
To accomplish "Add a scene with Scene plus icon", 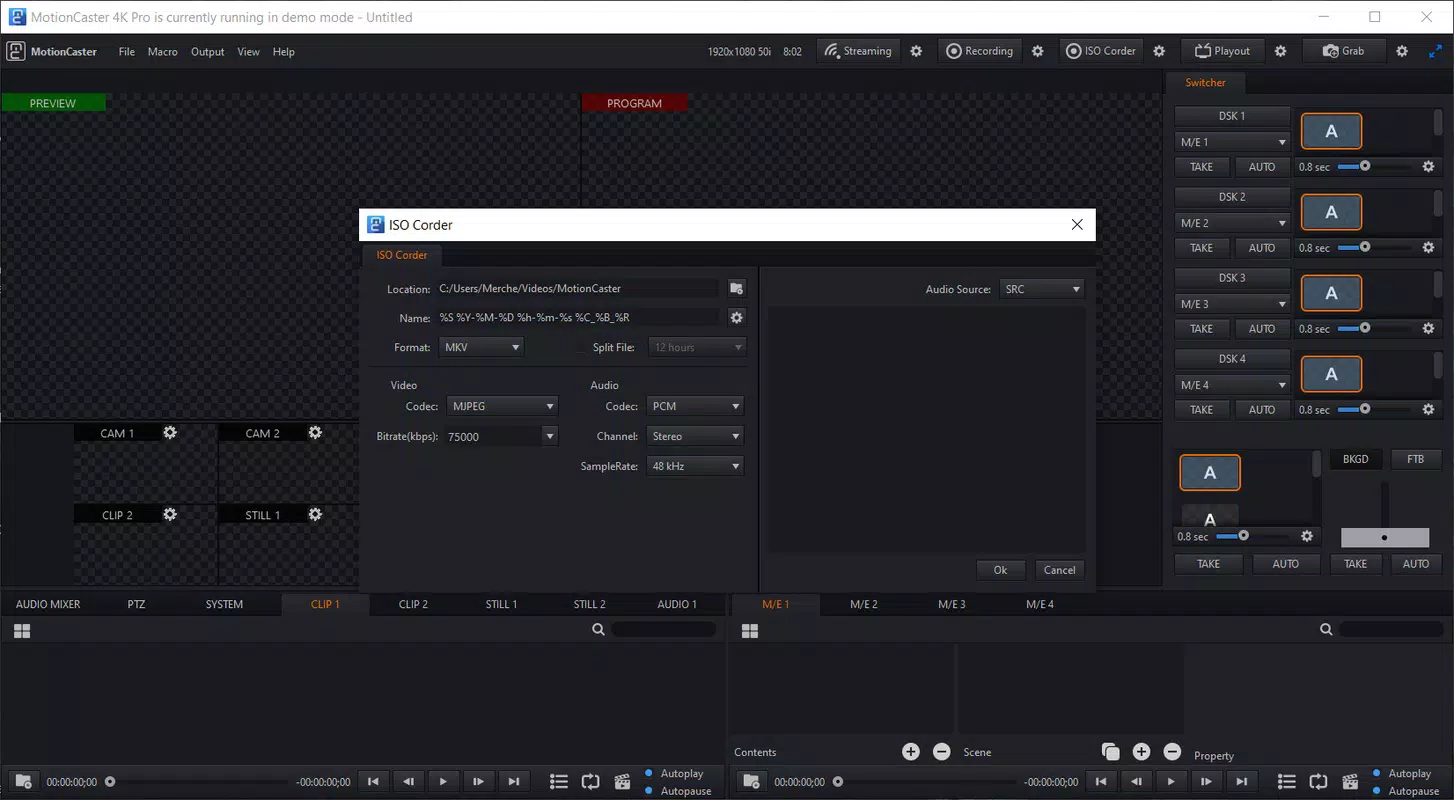I will point(1141,752).
